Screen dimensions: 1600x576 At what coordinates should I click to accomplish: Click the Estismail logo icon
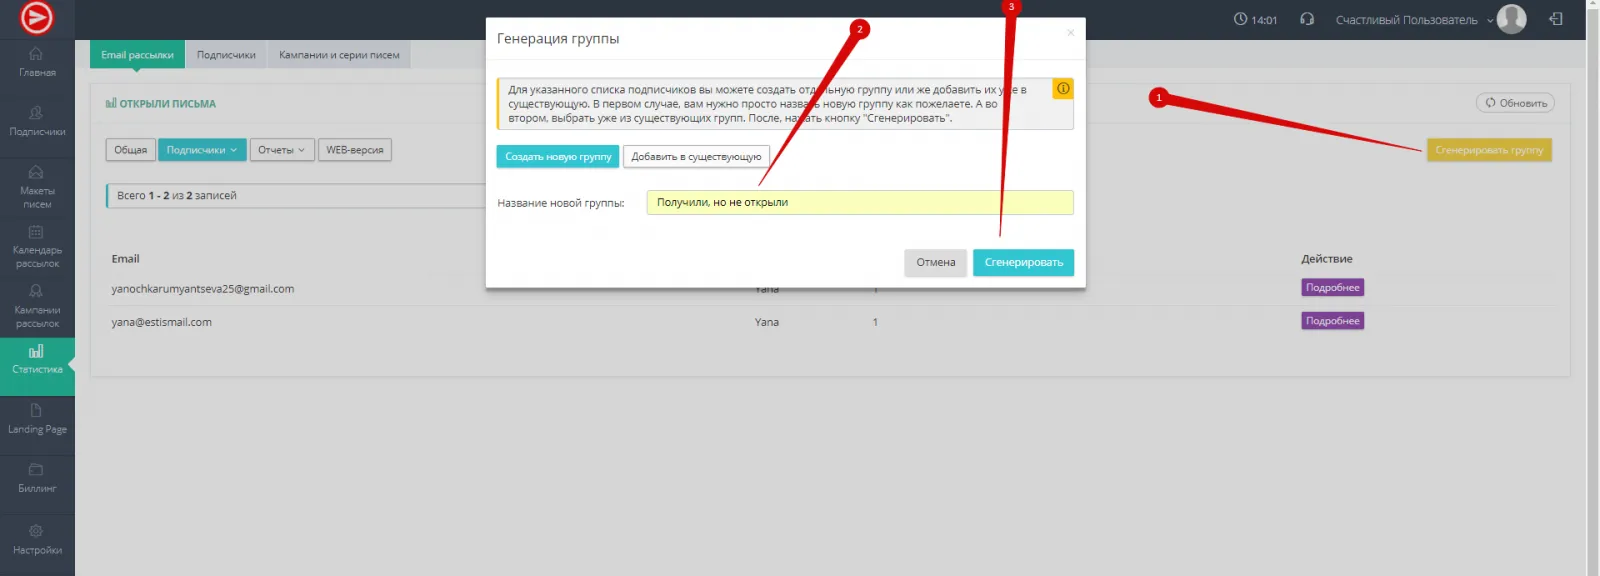coord(37,18)
